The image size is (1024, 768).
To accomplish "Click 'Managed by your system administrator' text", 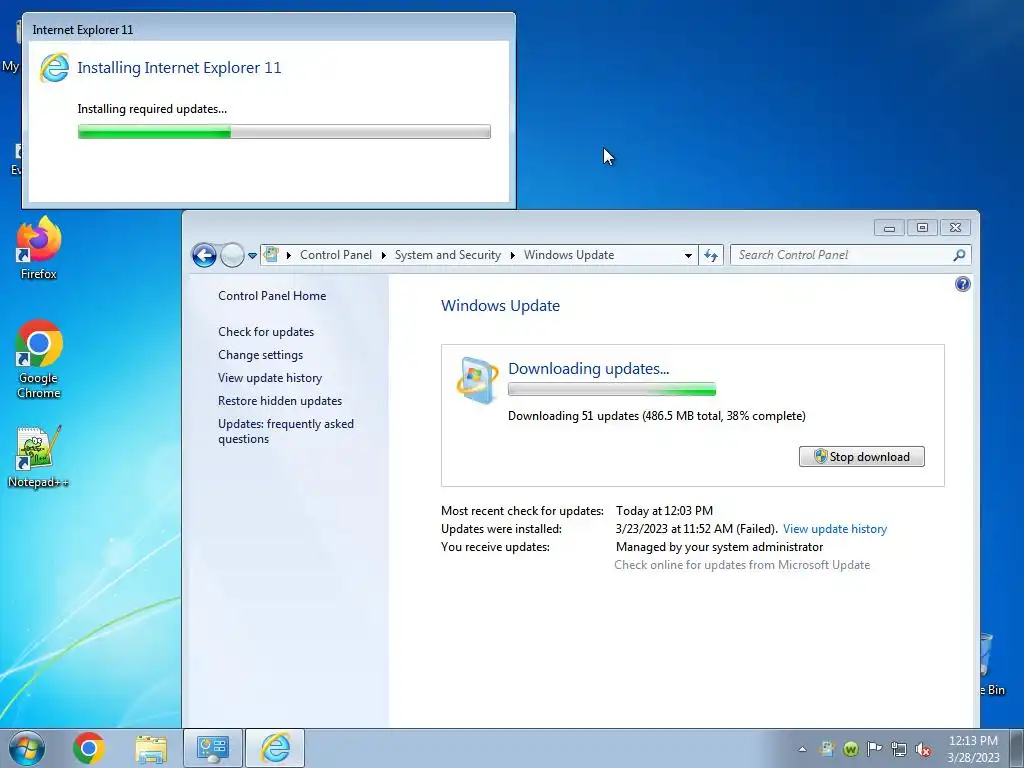I will (x=719, y=547).
